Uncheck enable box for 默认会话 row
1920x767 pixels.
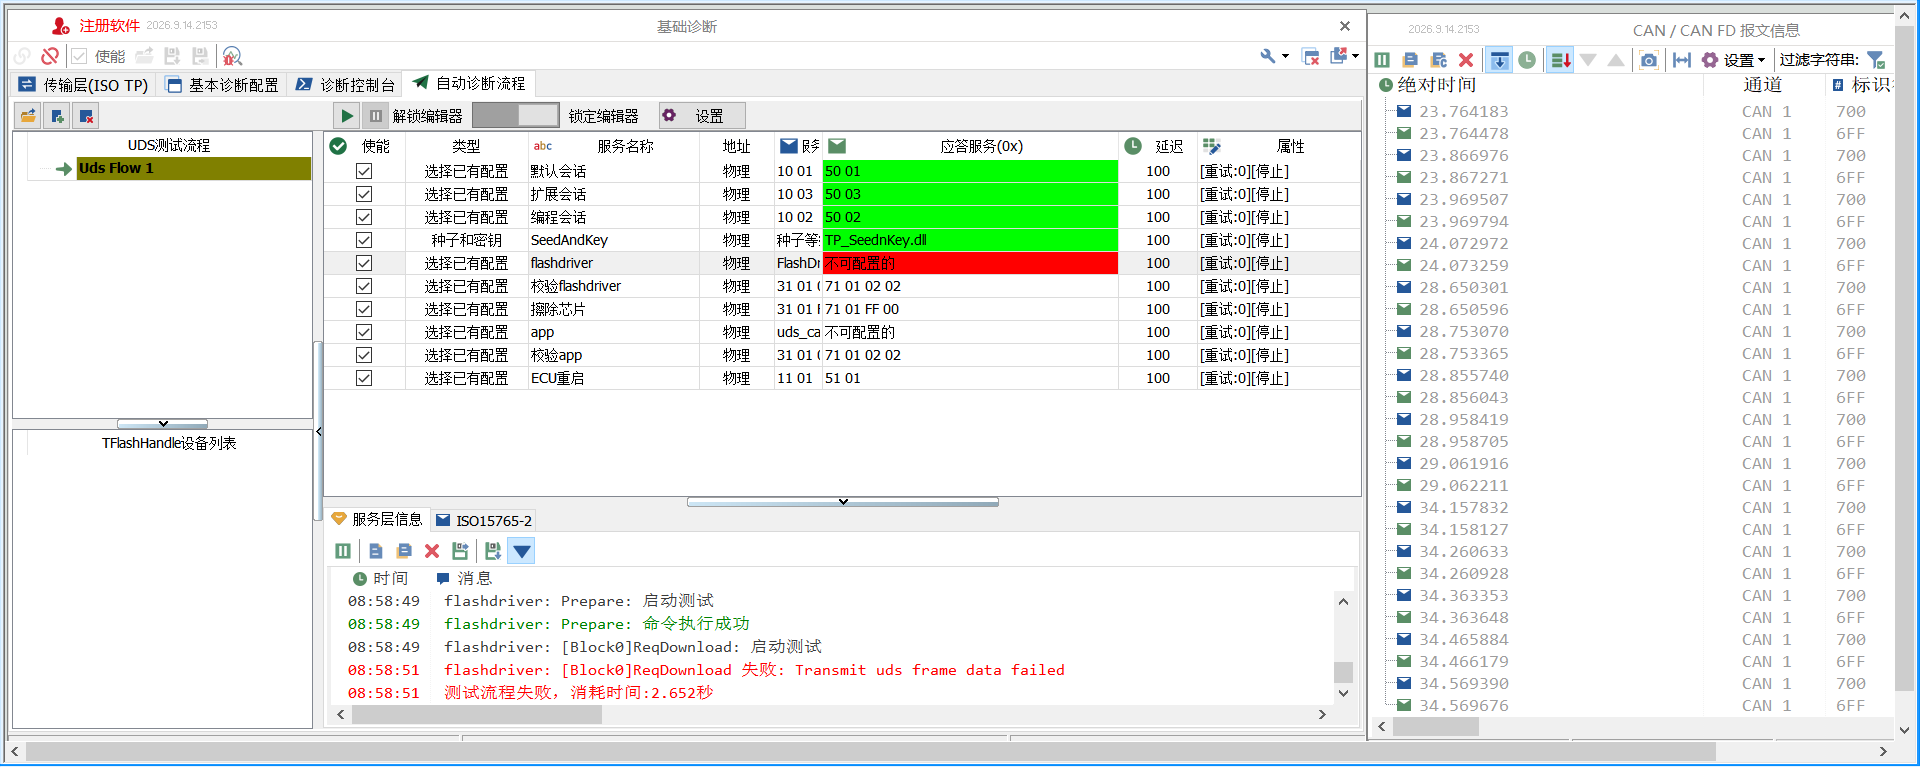pos(364,171)
